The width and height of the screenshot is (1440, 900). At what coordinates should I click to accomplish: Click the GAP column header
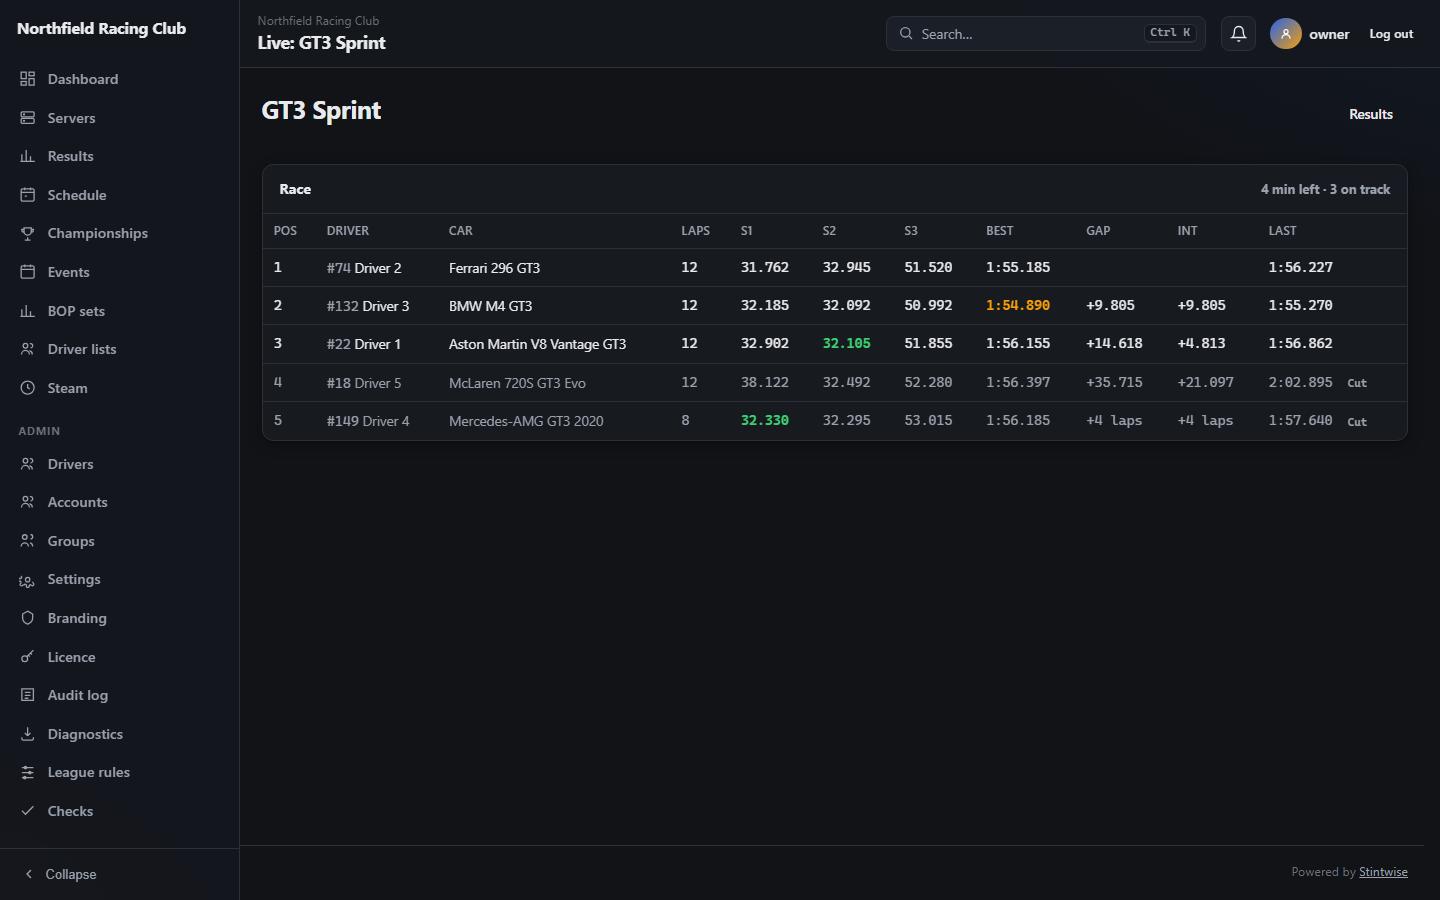1098,231
